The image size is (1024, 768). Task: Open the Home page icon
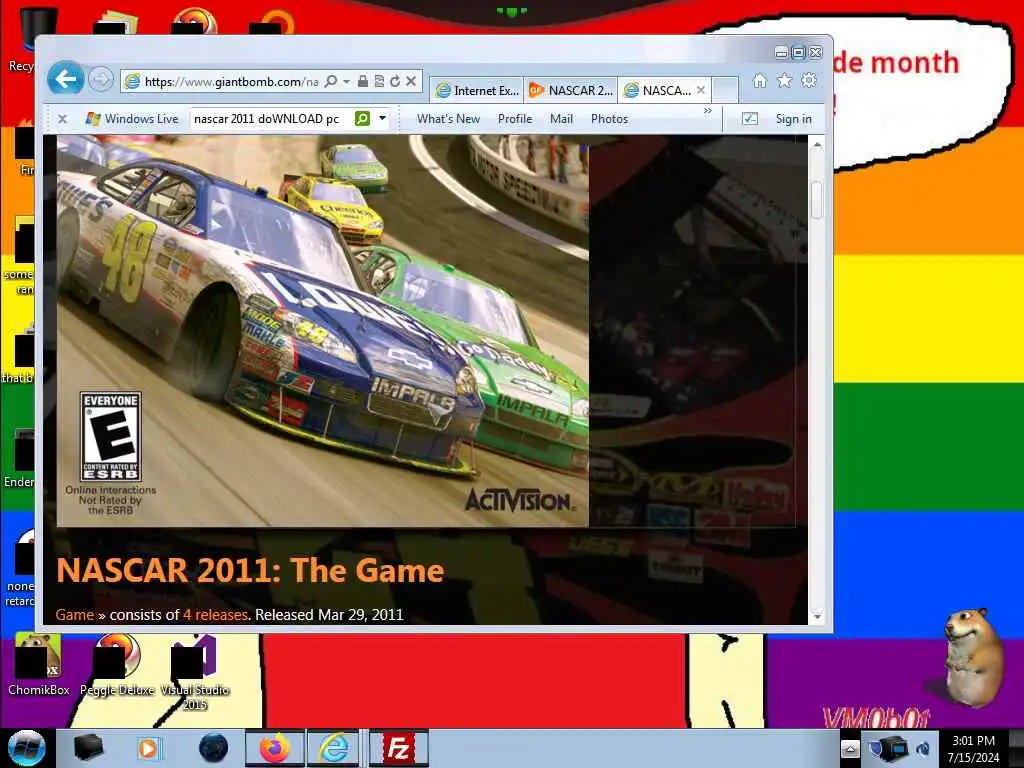point(760,80)
